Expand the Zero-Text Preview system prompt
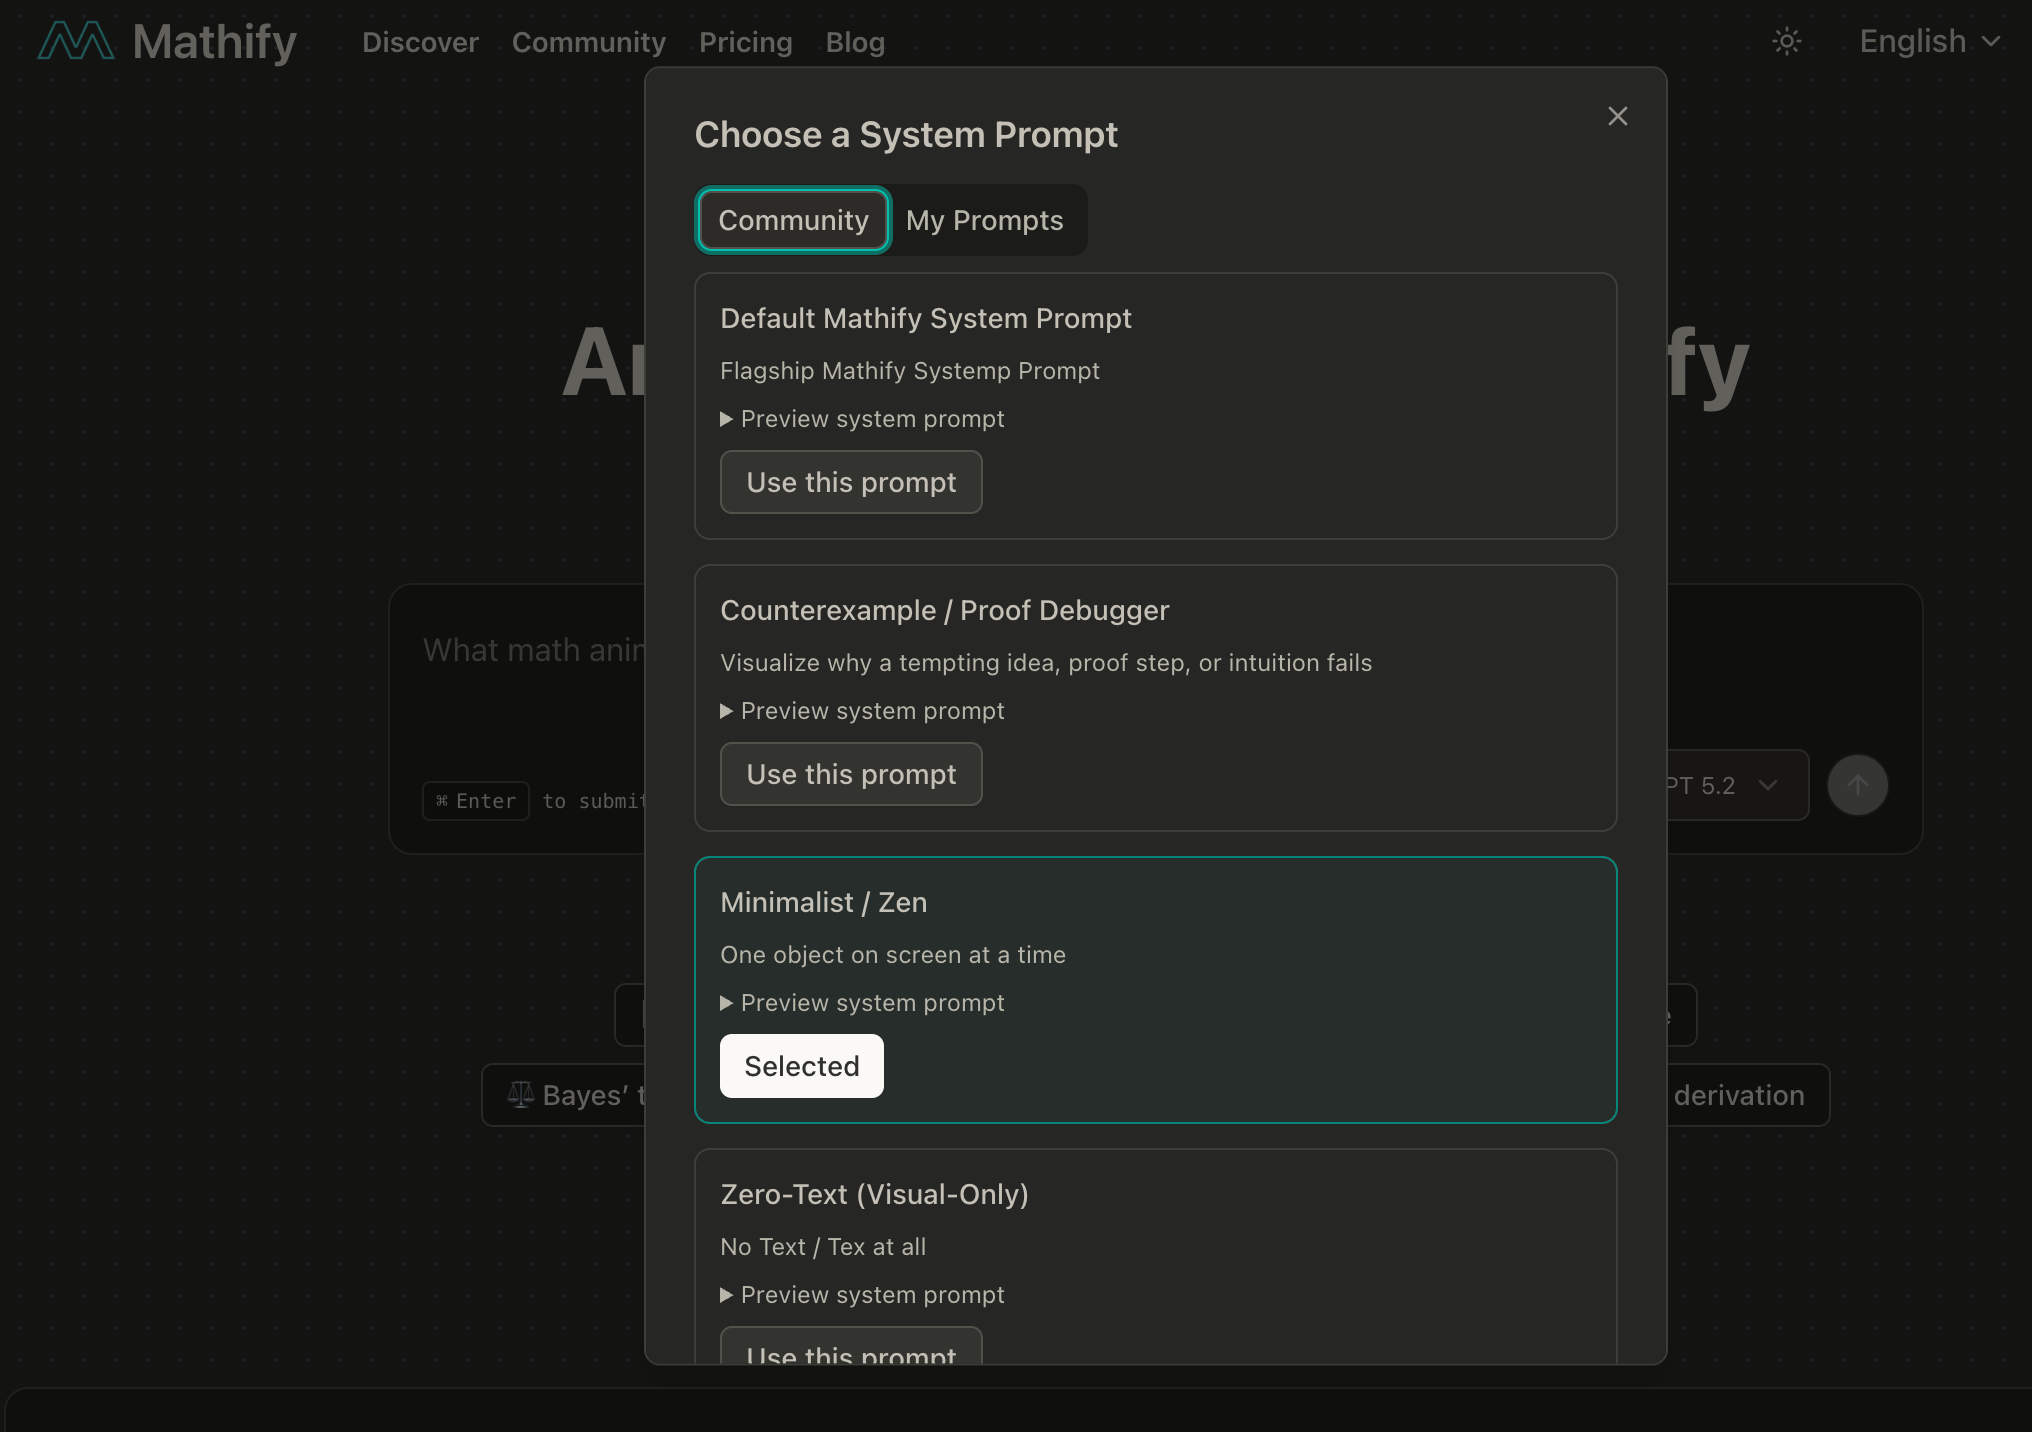The width and height of the screenshot is (2032, 1432). pyautogui.click(x=862, y=1295)
